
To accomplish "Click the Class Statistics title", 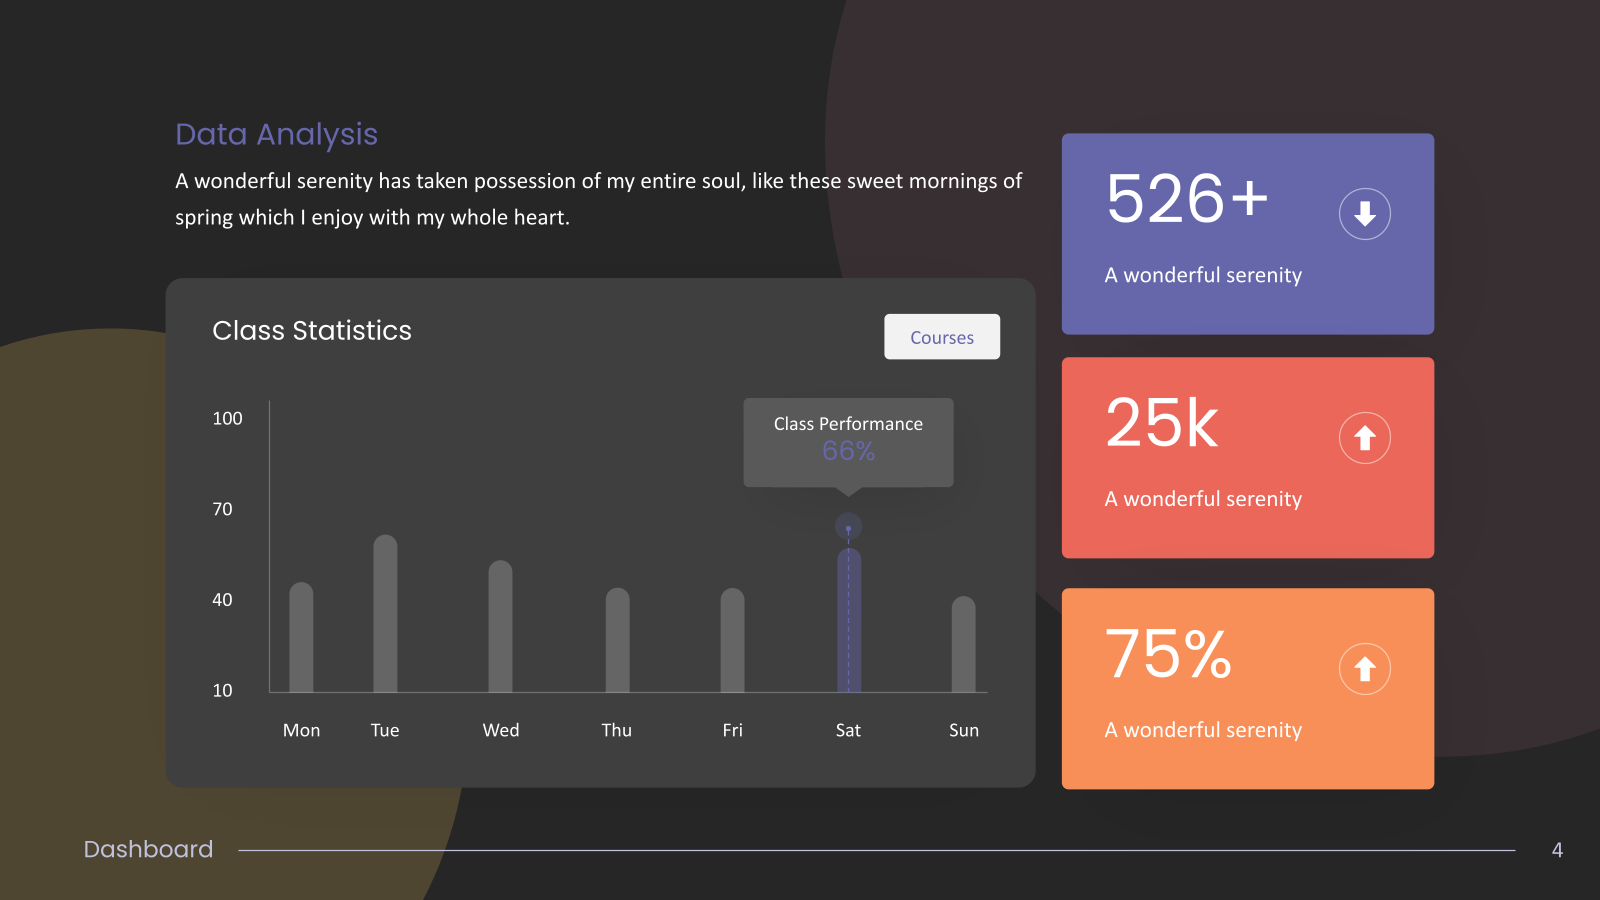I will point(312,330).
